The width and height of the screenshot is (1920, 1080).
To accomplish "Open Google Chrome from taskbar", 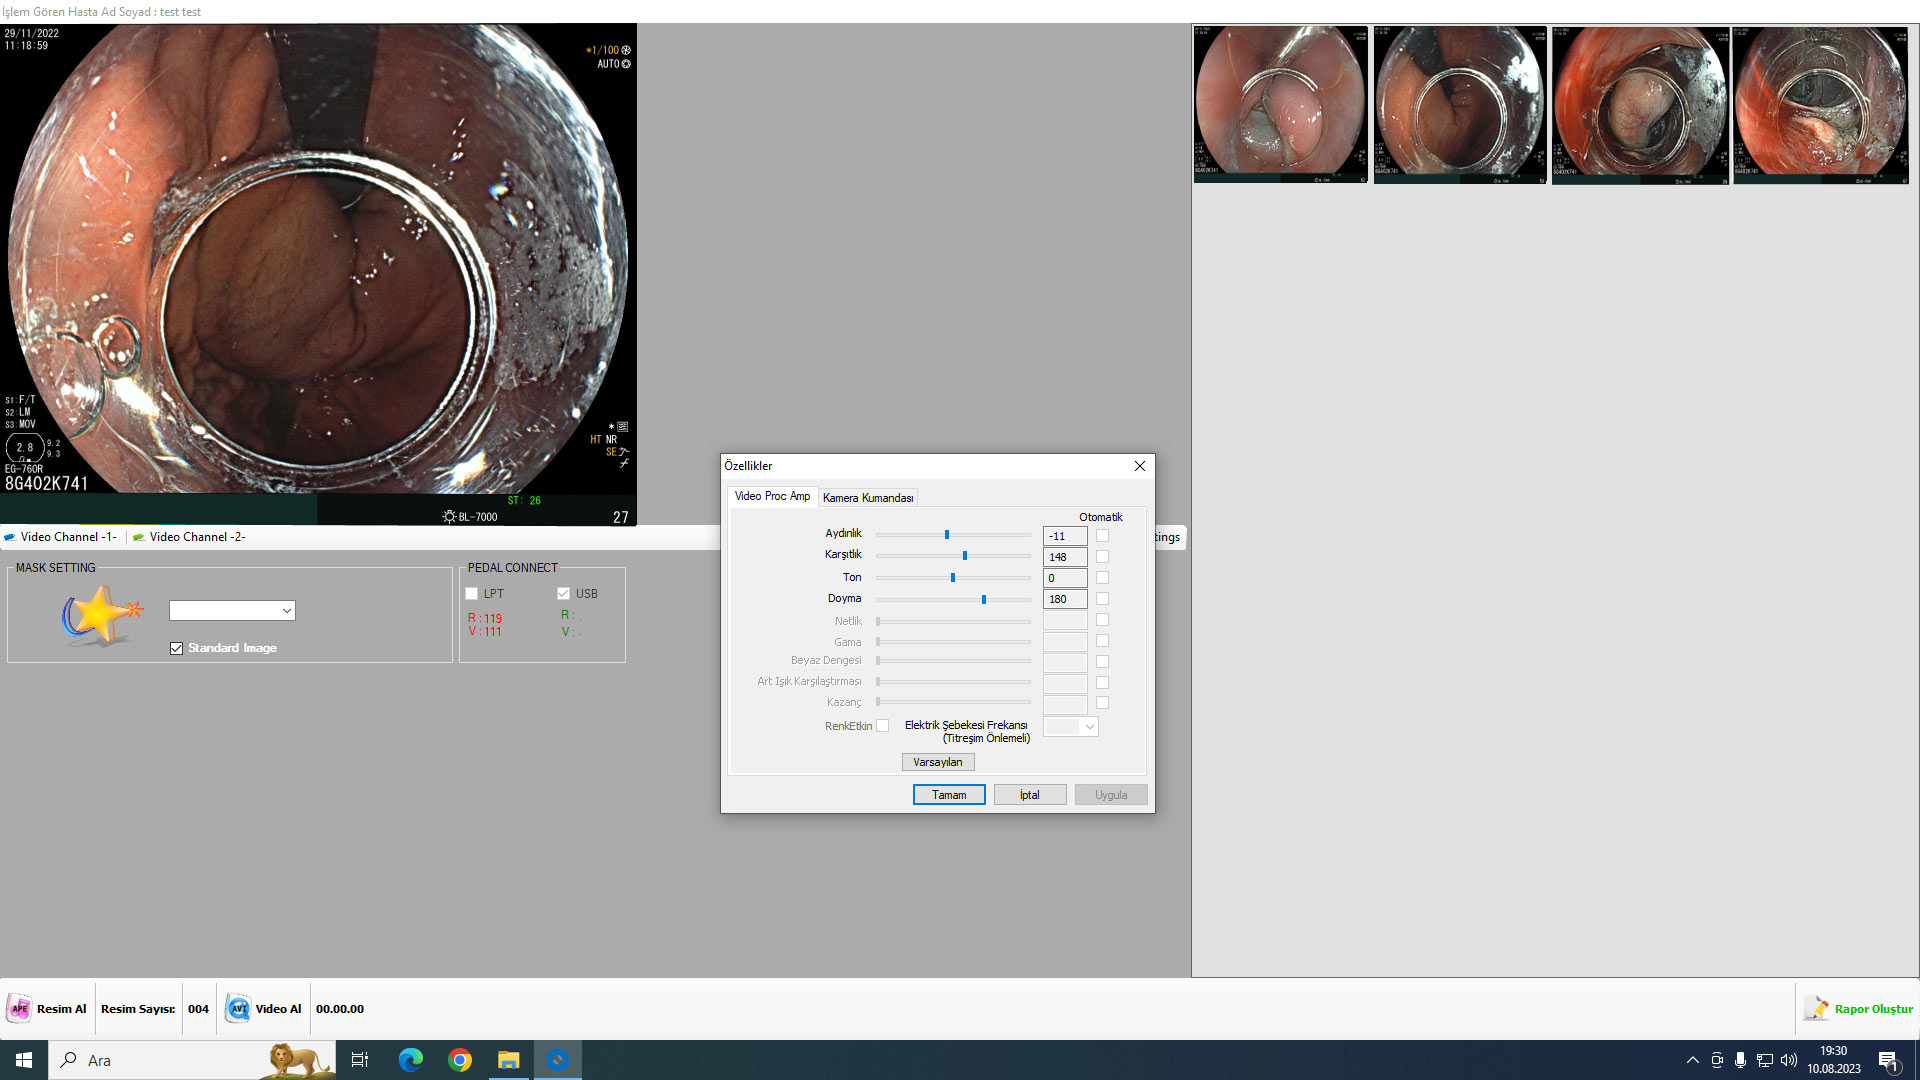I will click(460, 1060).
